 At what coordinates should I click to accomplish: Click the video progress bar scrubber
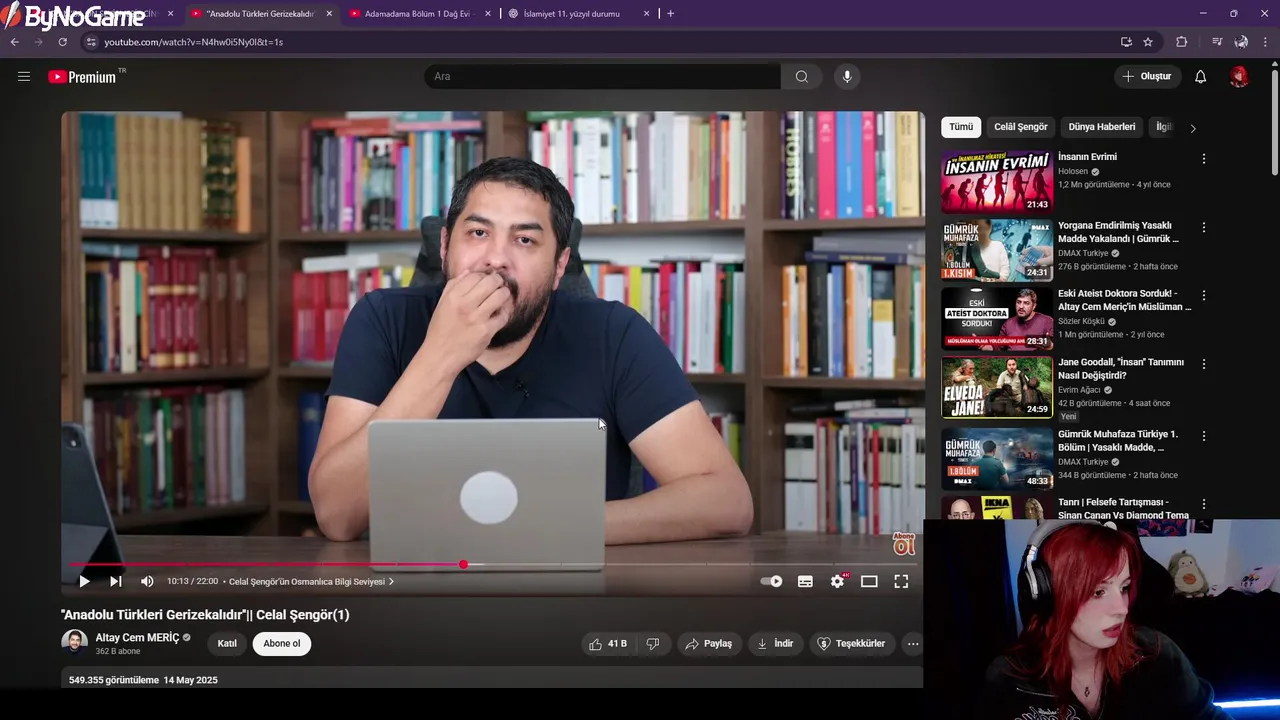click(463, 565)
